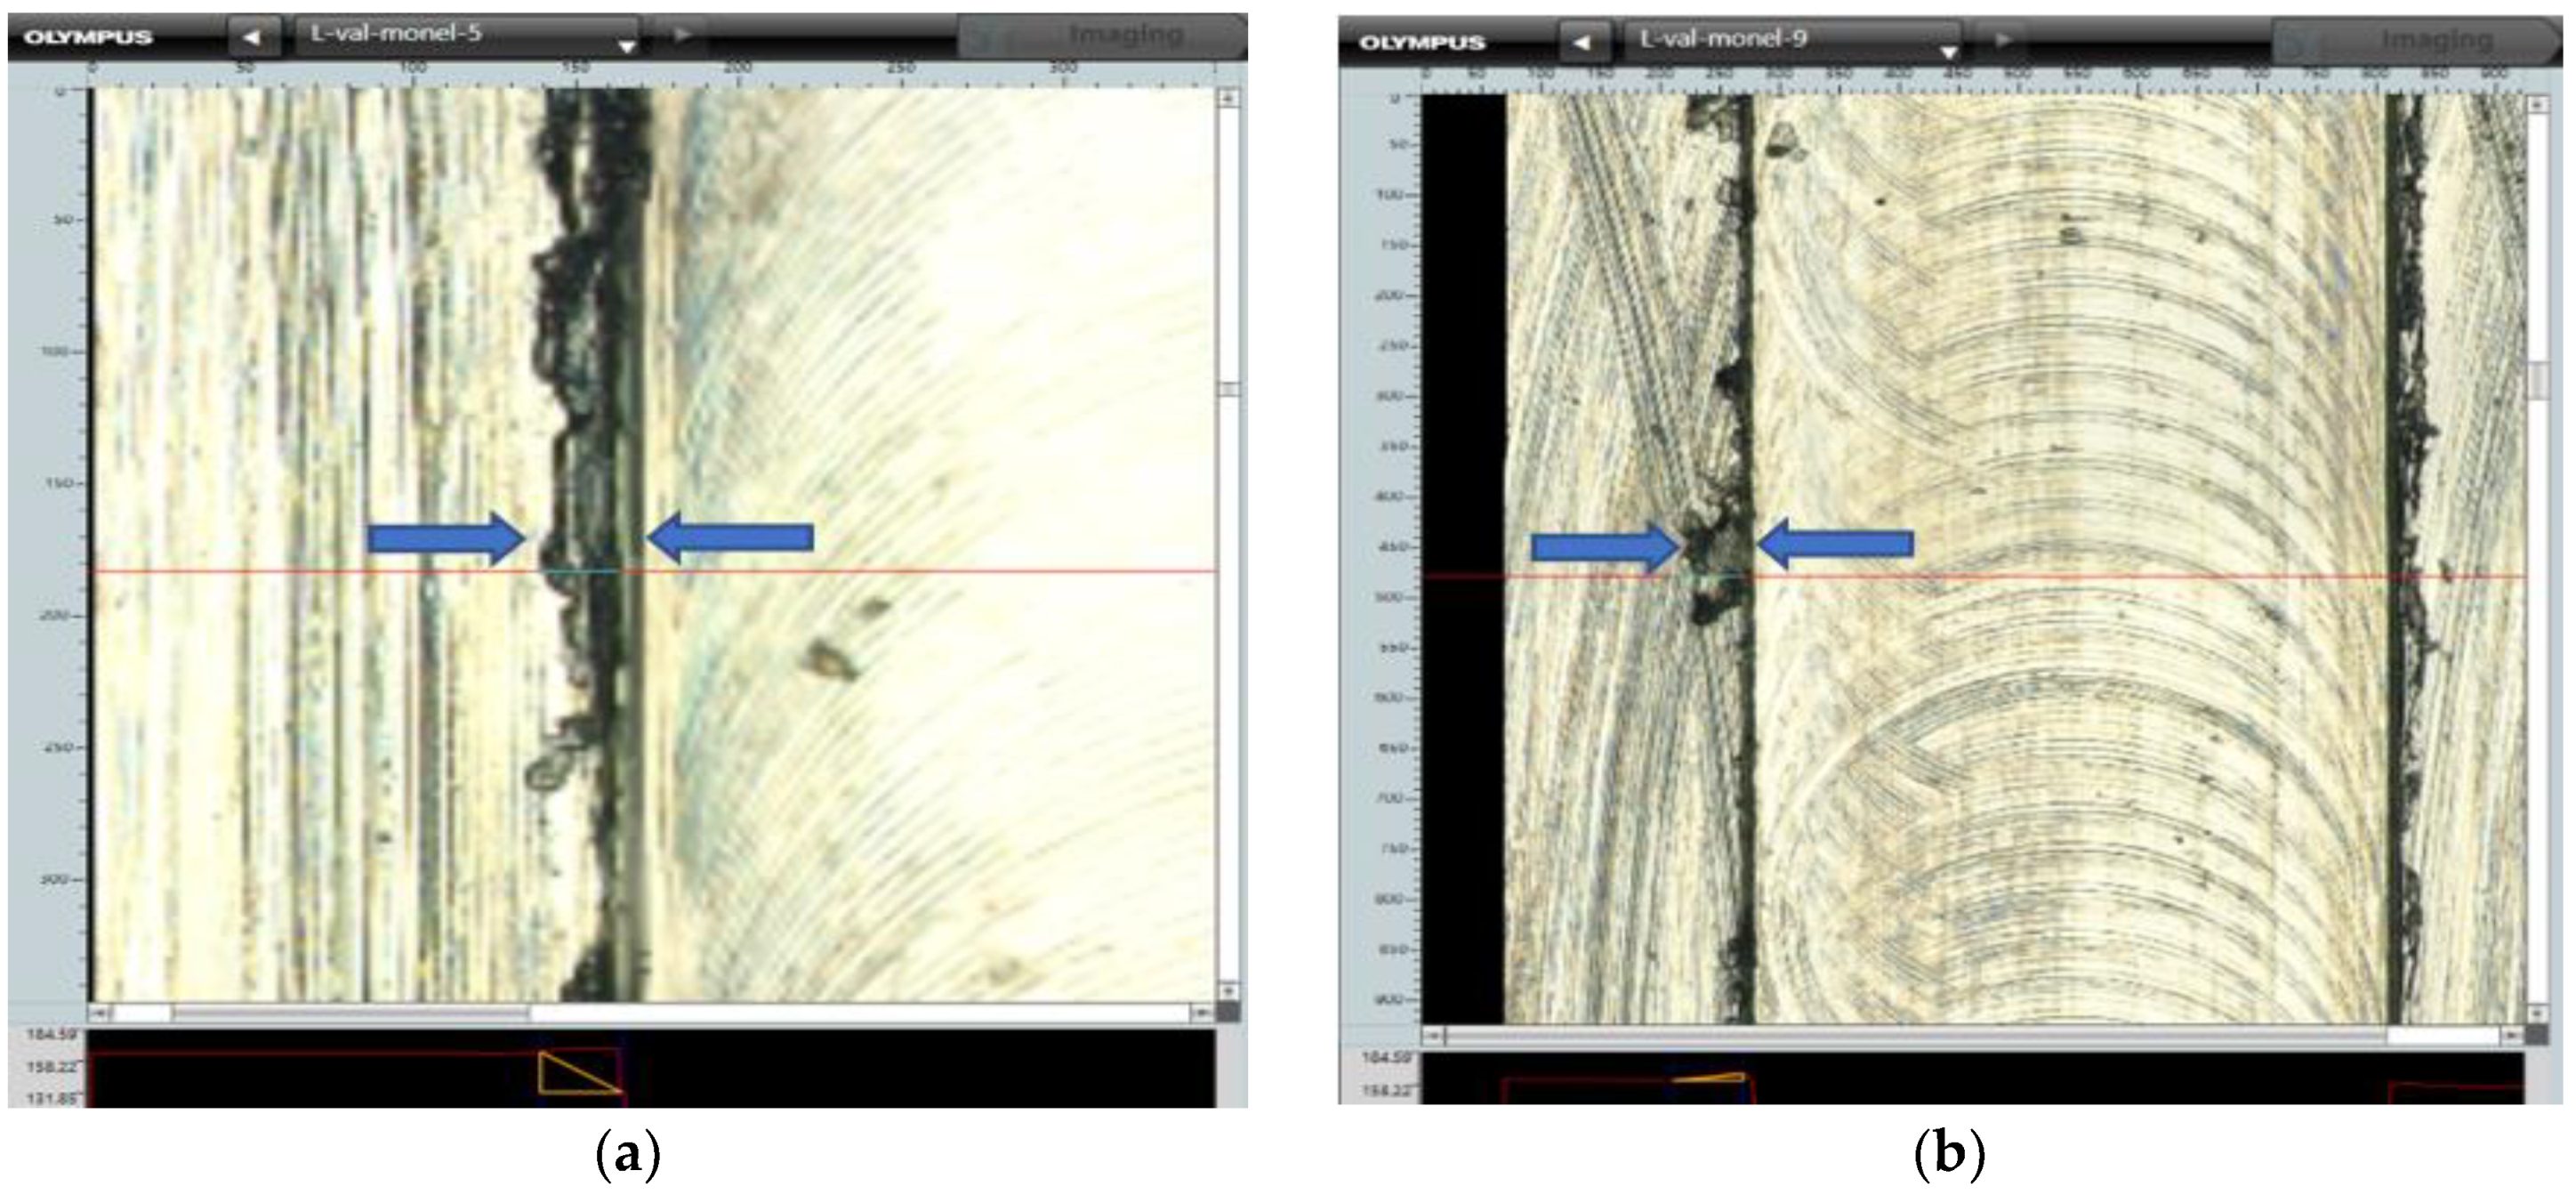The height and width of the screenshot is (1195, 2576).
Task: Click the Olympus logo in right panel
Action: point(1422,43)
